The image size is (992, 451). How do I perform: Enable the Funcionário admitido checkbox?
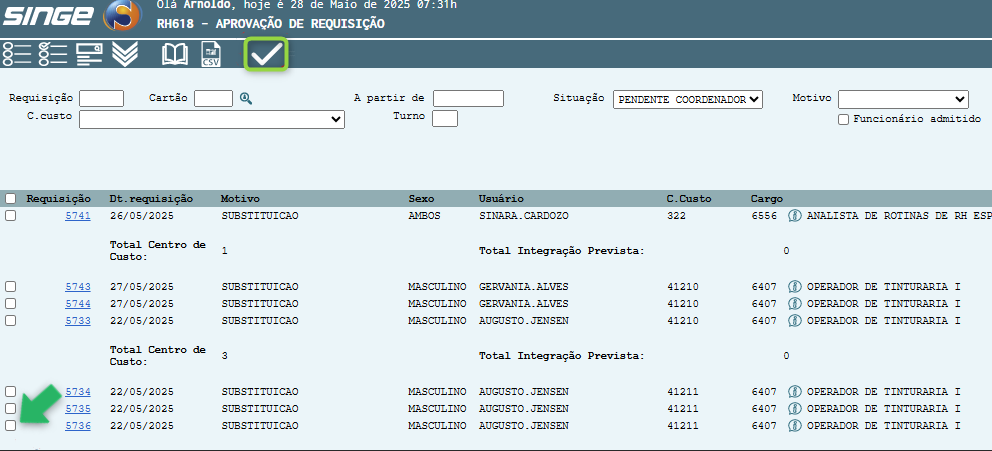point(843,119)
